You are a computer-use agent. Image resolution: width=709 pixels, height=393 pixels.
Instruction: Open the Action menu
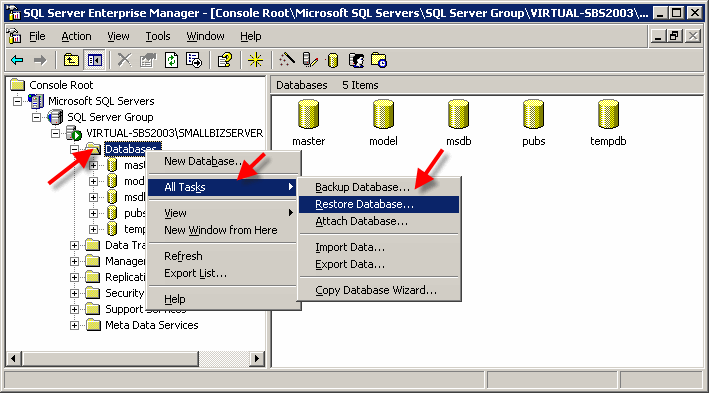click(76, 36)
